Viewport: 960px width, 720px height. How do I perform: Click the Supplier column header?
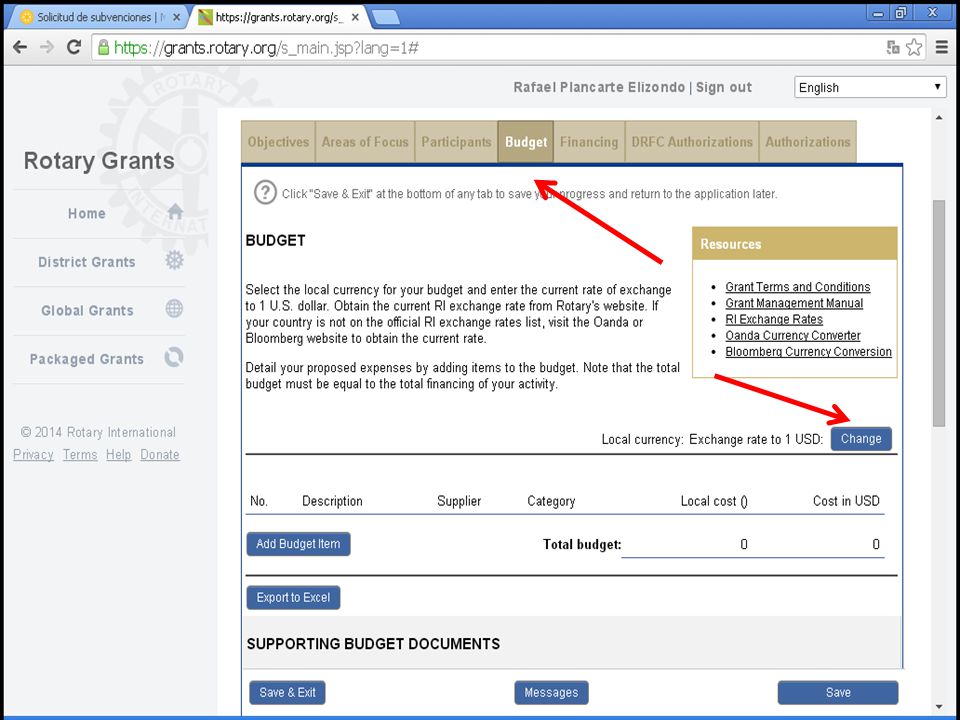pyautogui.click(x=459, y=501)
